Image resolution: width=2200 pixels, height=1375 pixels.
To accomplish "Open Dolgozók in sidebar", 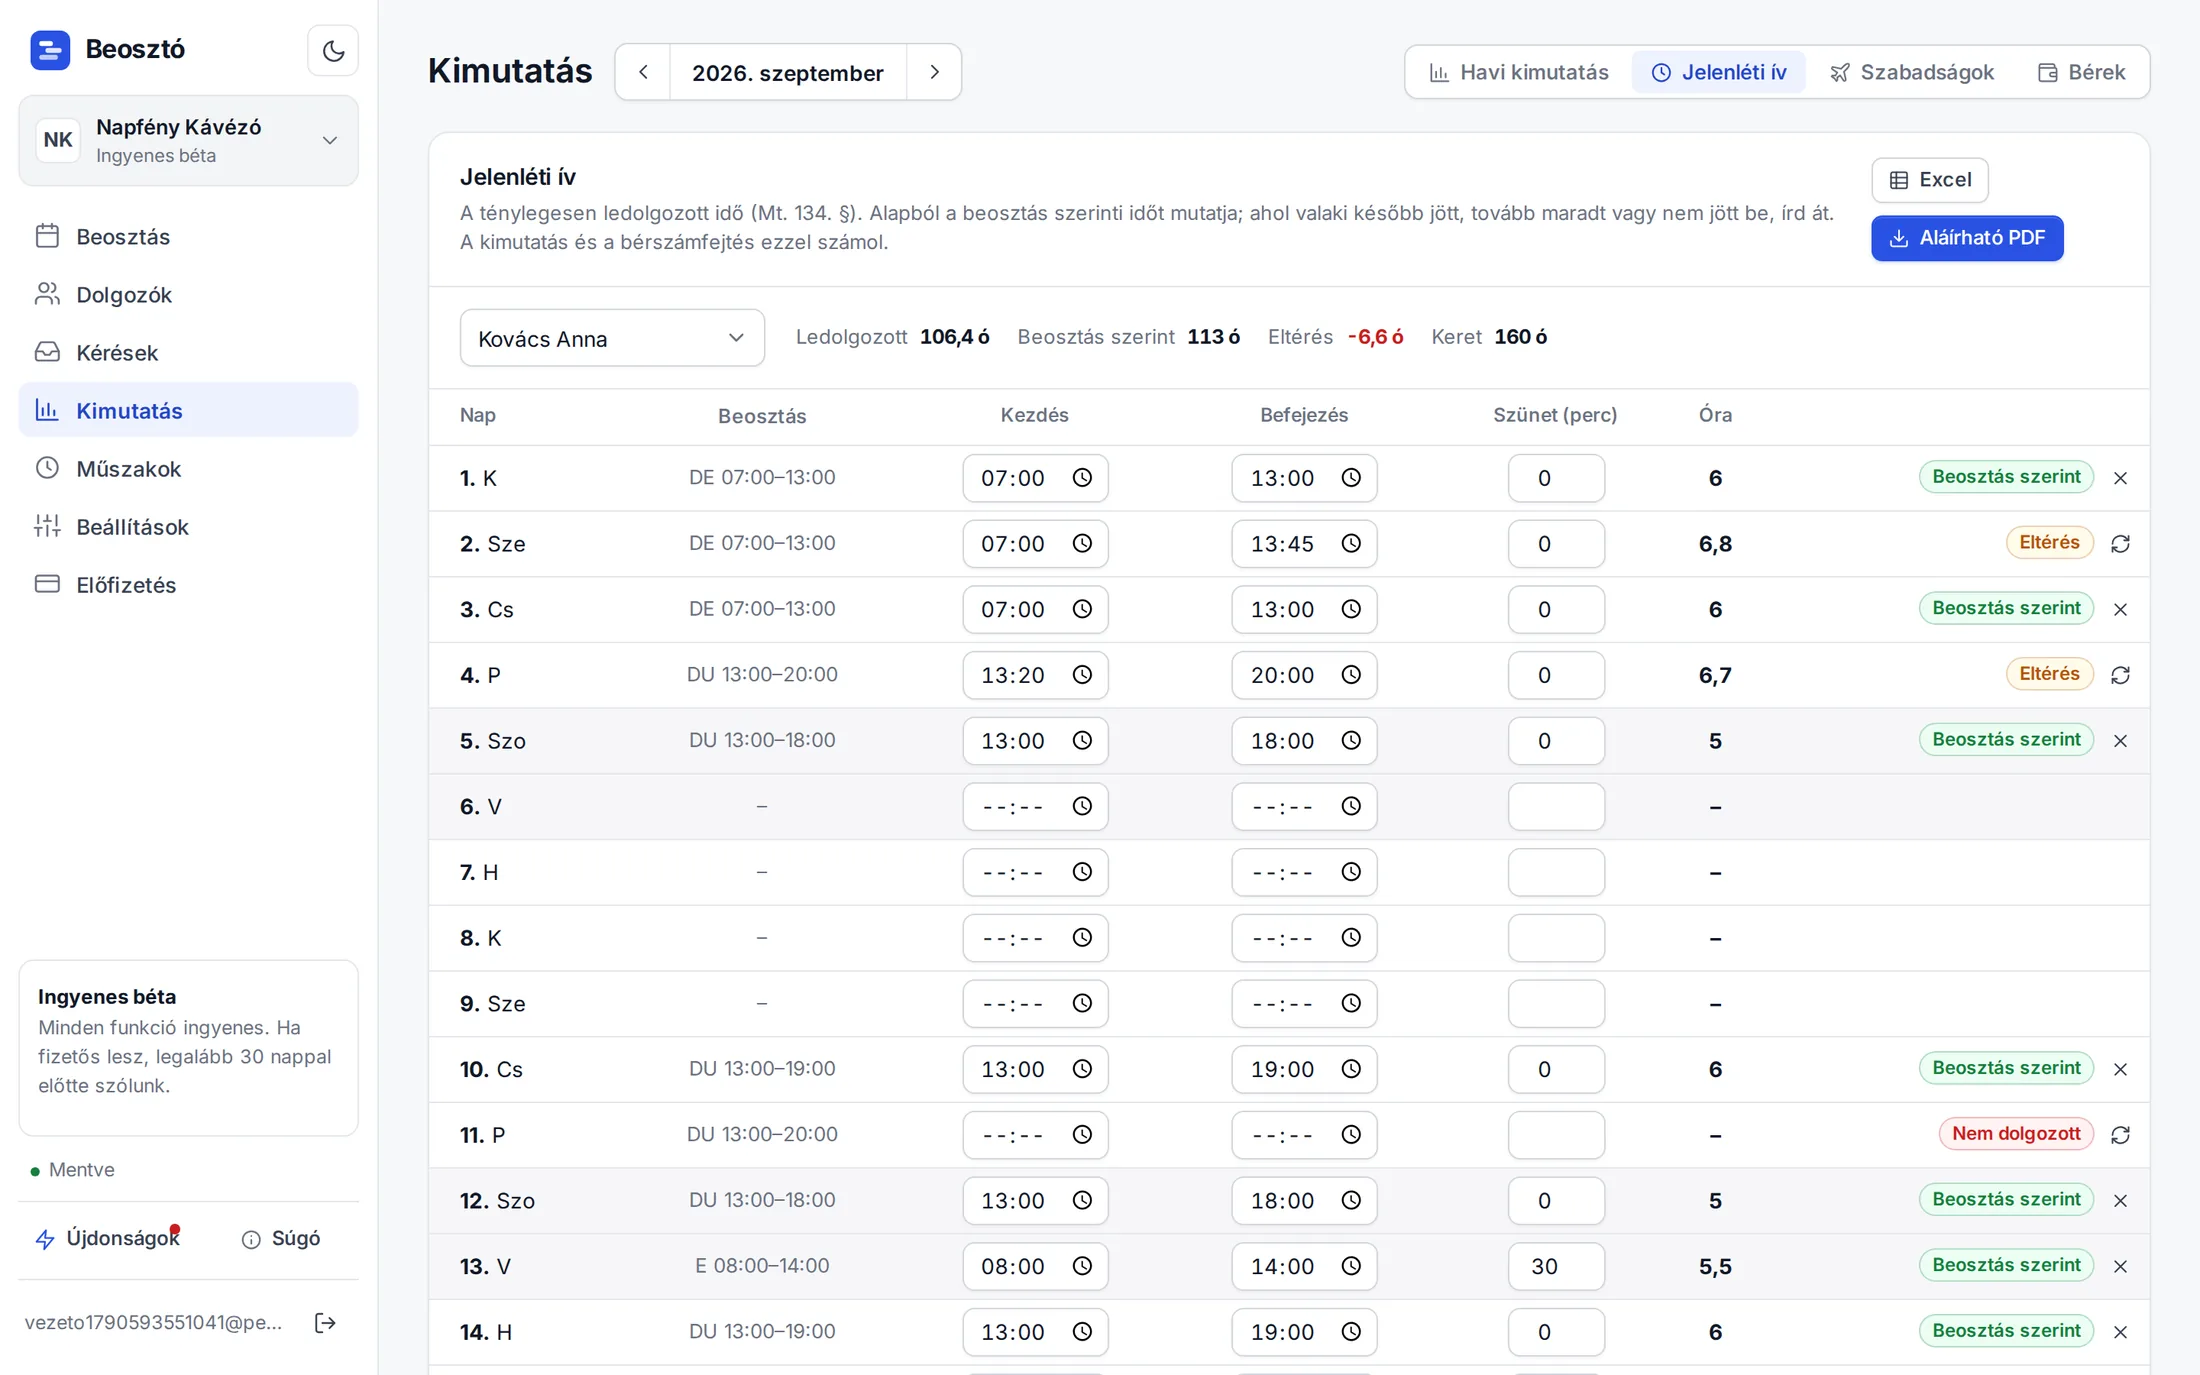I will 188,295.
